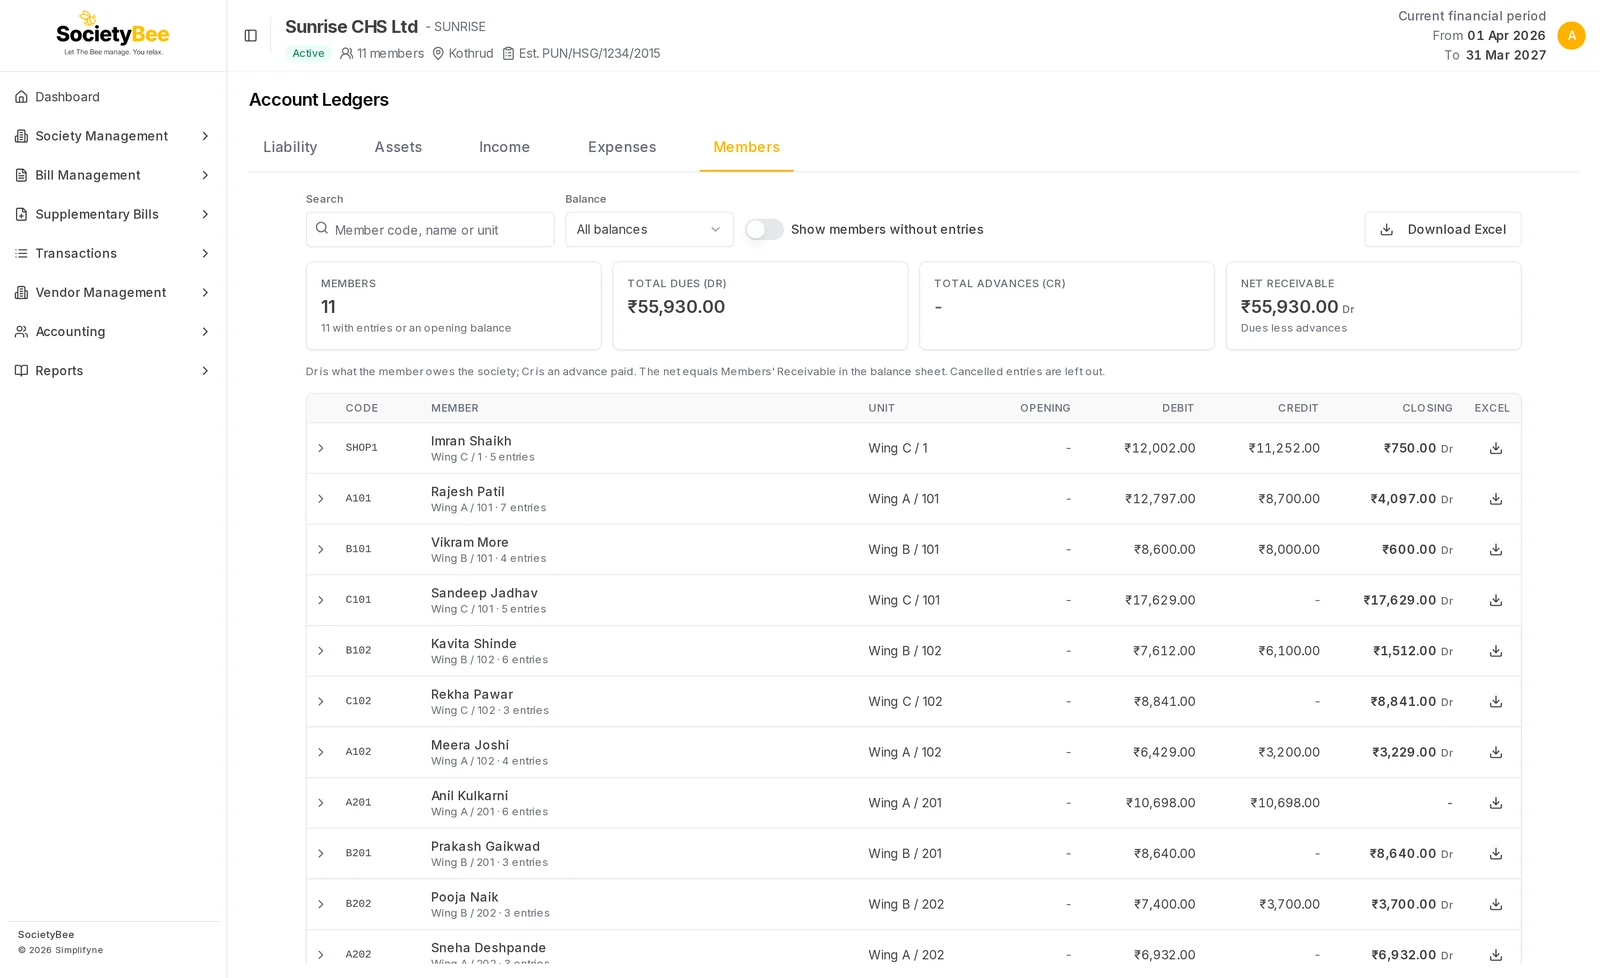Image resolution: width=1600 pixels, height=978 pixels.
Task: Click the search magnifier icon
Action: 322,229
